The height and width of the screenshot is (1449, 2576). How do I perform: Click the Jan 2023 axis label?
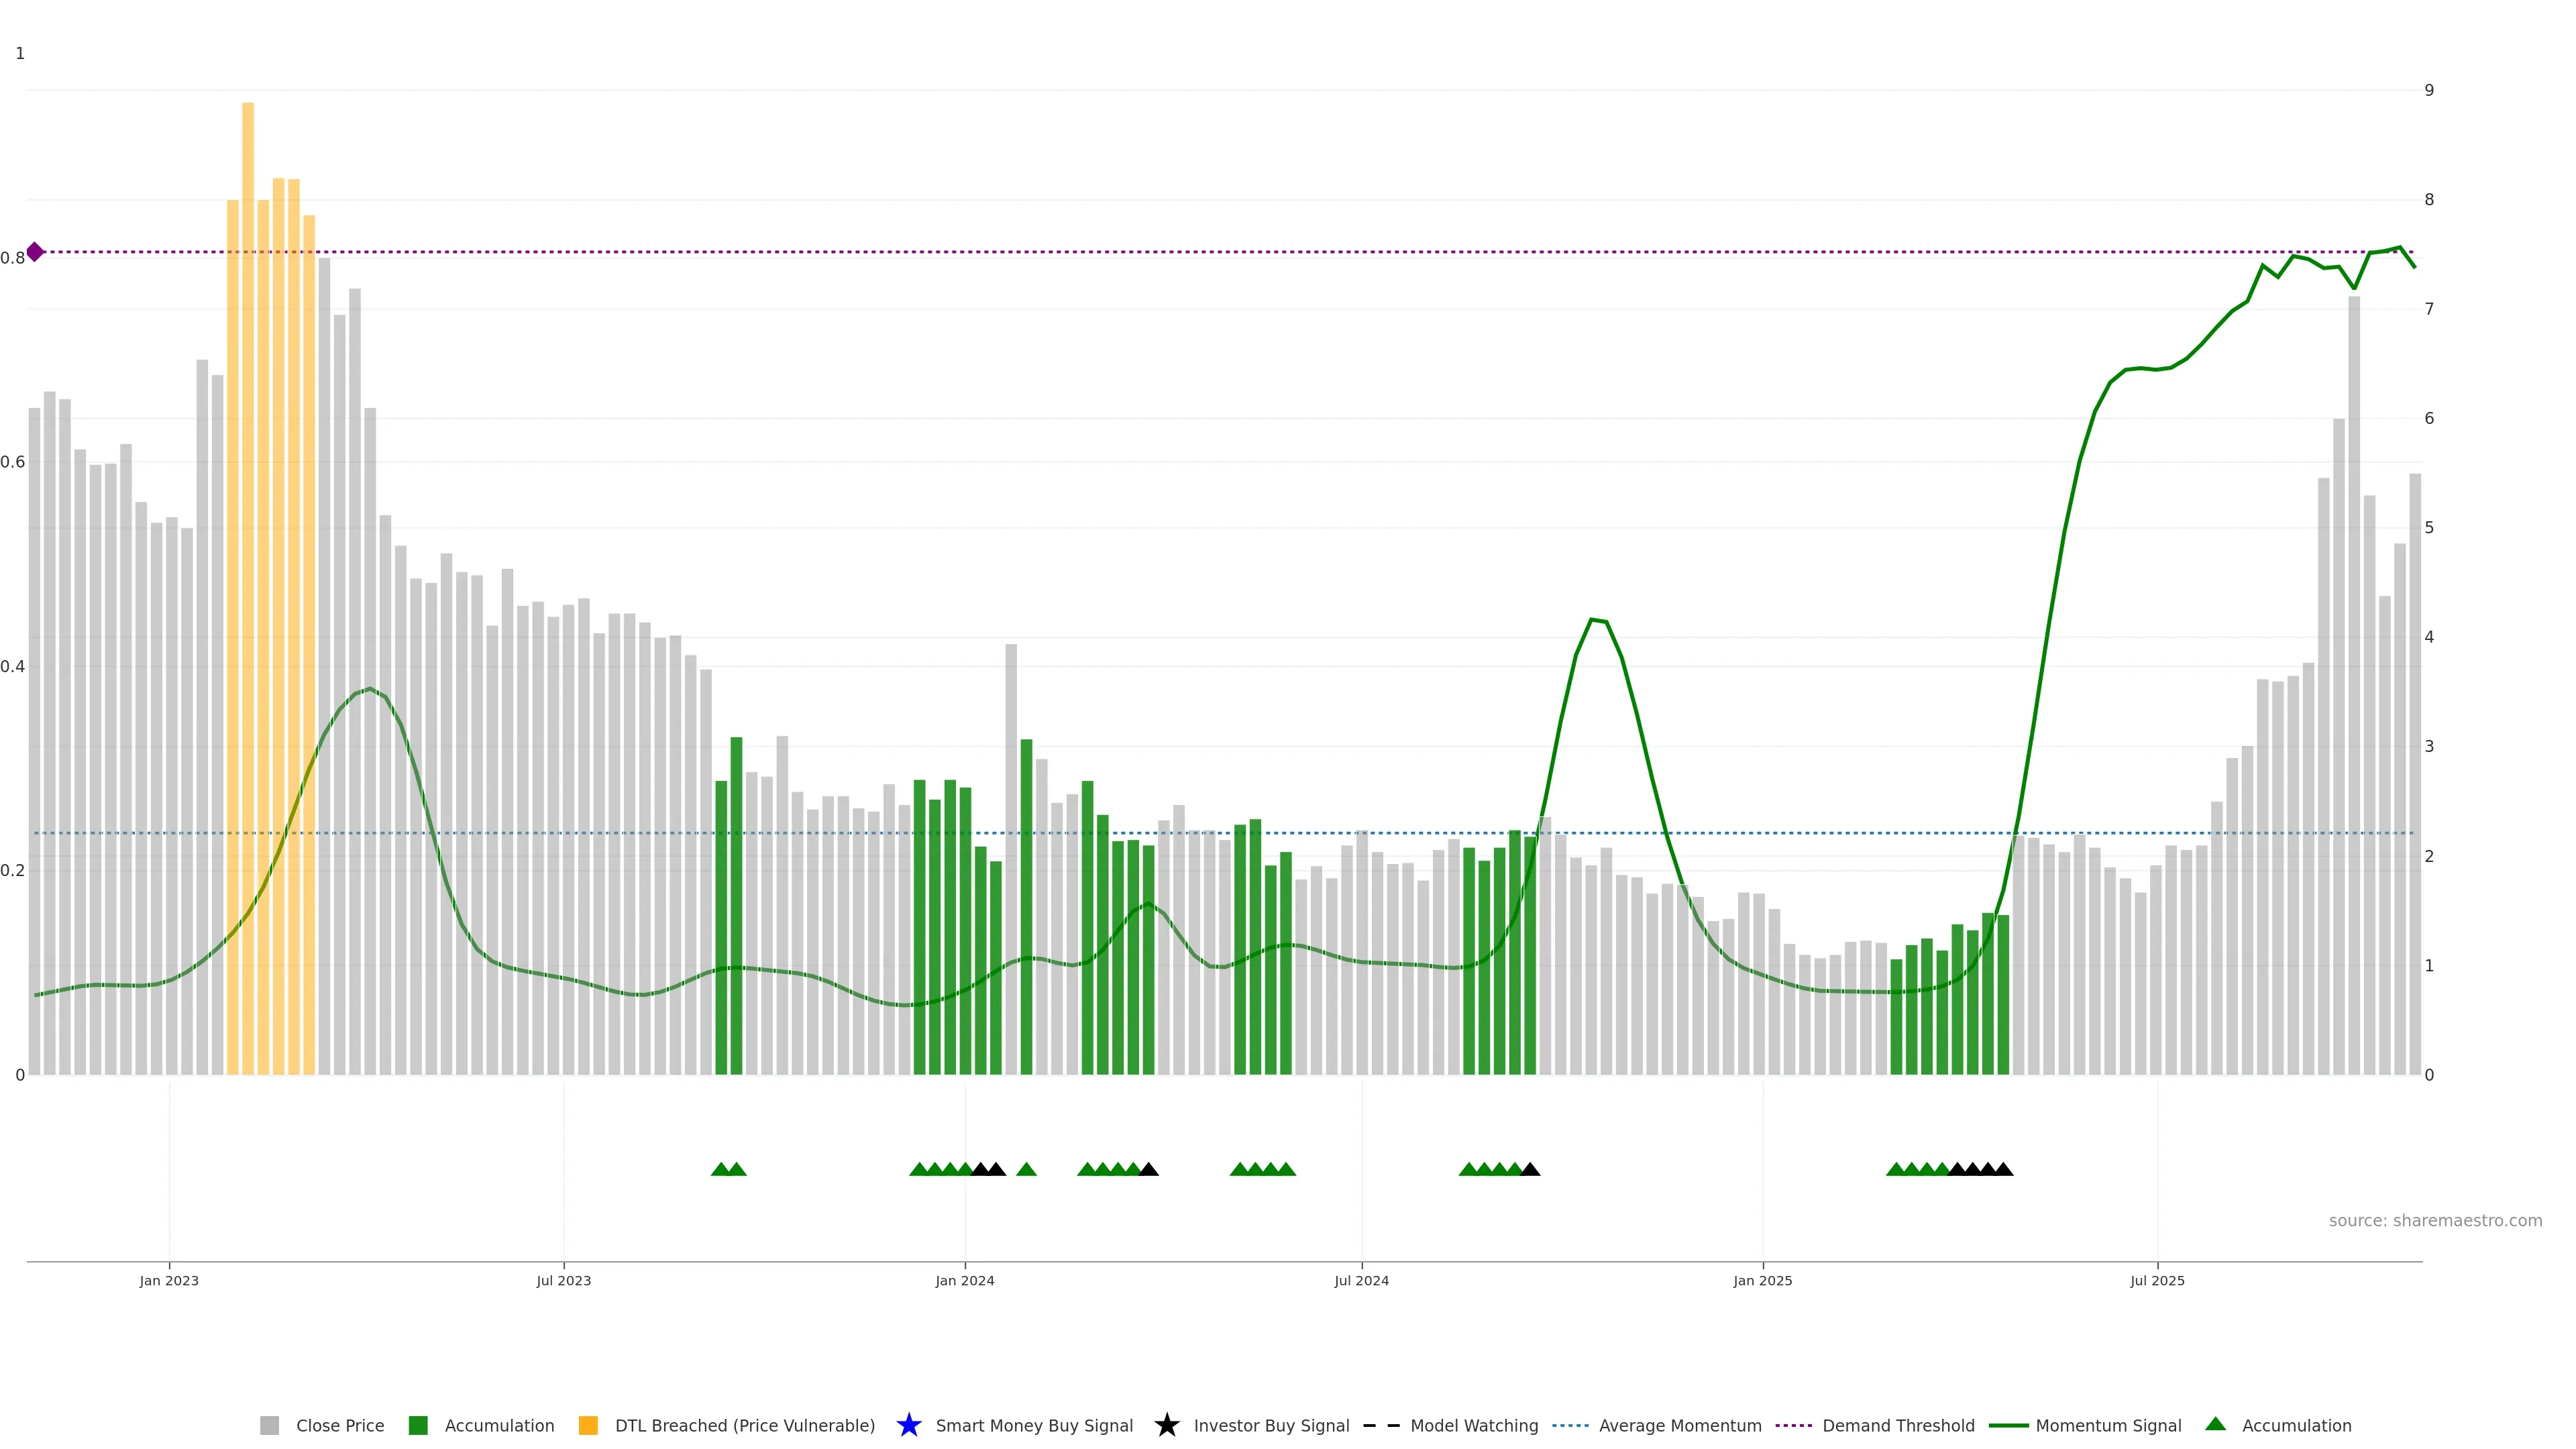pyautogui.click(x=169, y=1281)
